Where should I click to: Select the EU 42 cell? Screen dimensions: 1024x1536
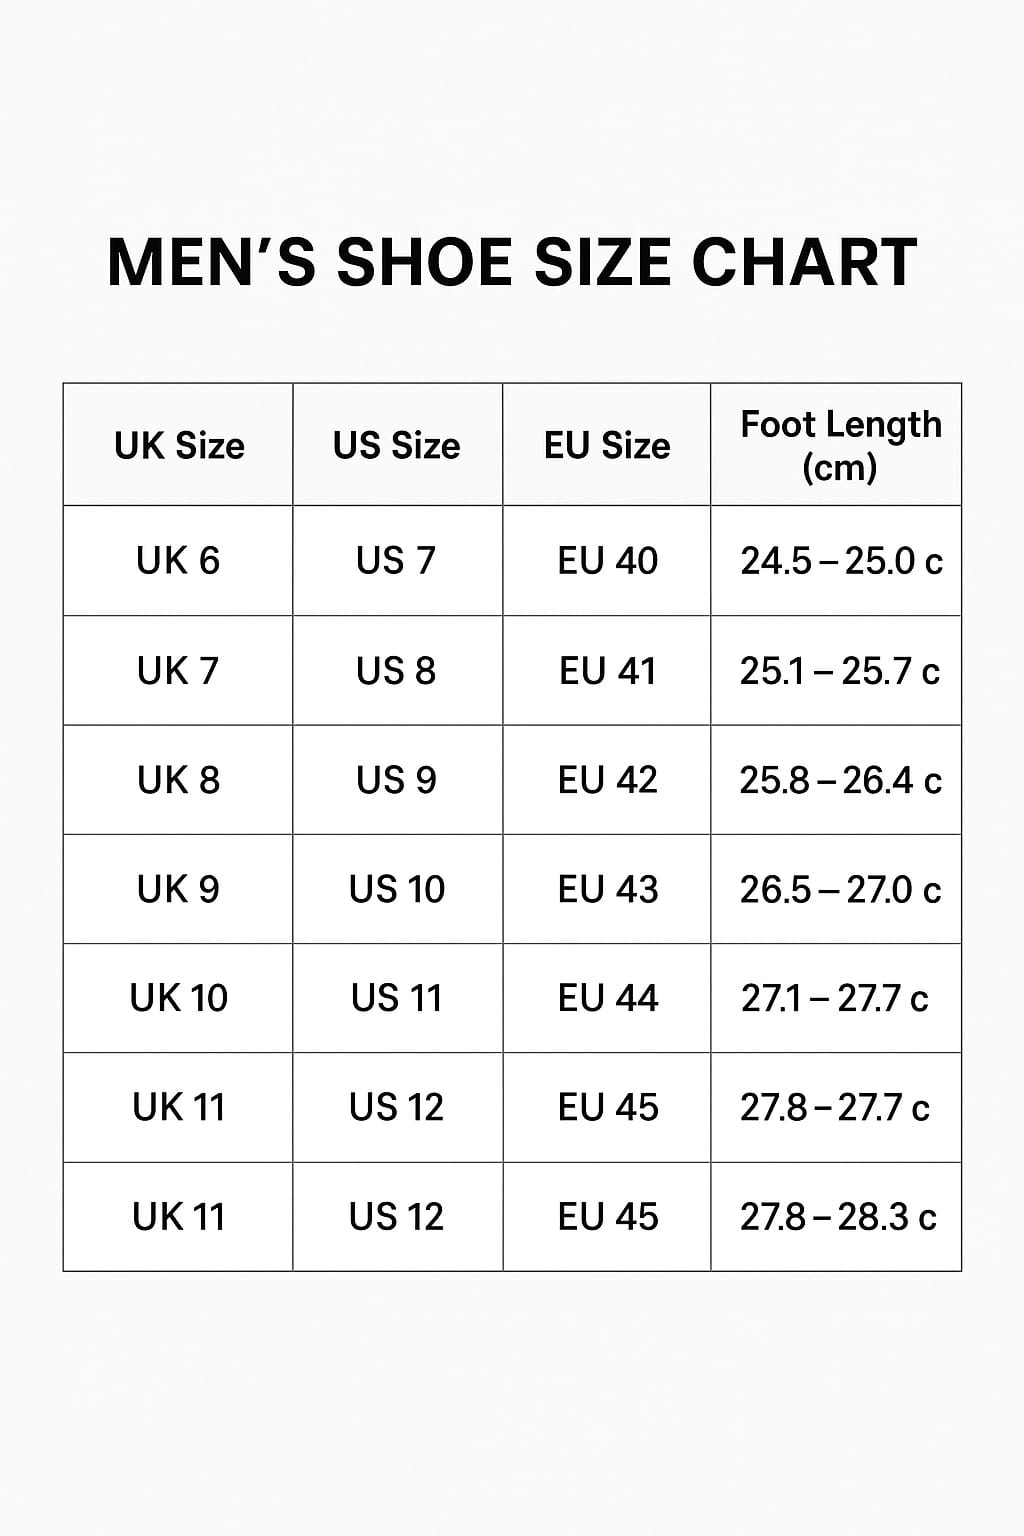pyautogui.click(x=607, y=780)
